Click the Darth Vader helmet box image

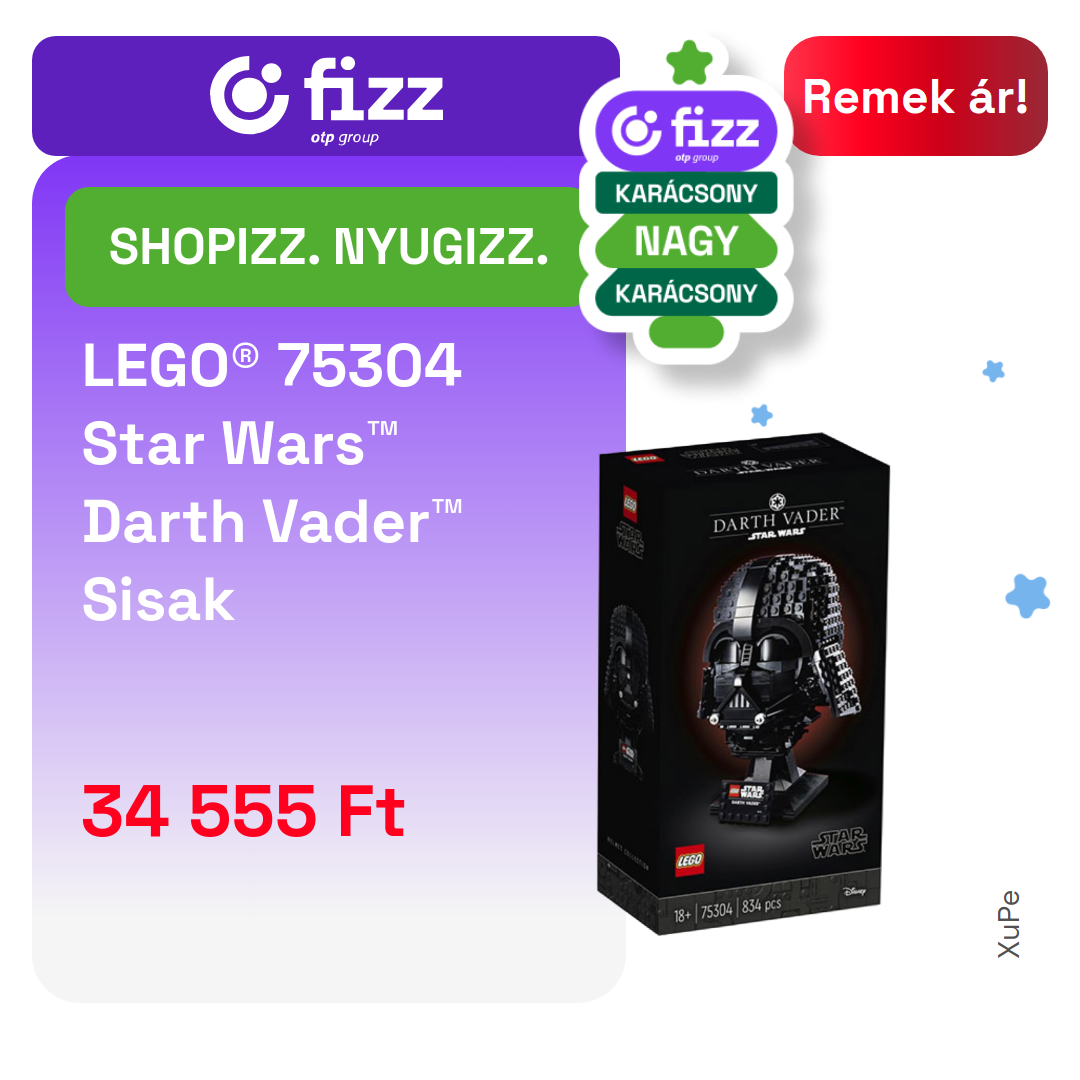pos(744,683)
